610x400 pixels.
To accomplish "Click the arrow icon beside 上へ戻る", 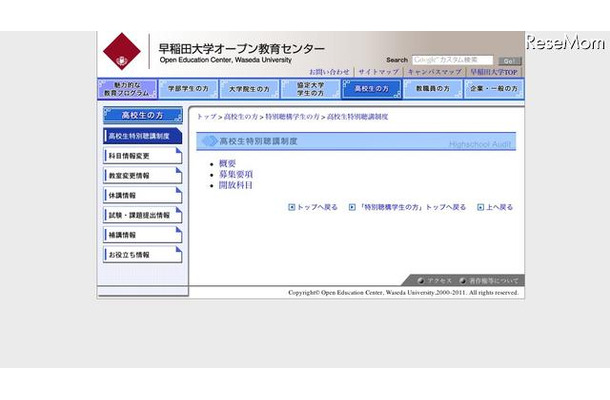I will pyautogui.click(x=480, y=207).
